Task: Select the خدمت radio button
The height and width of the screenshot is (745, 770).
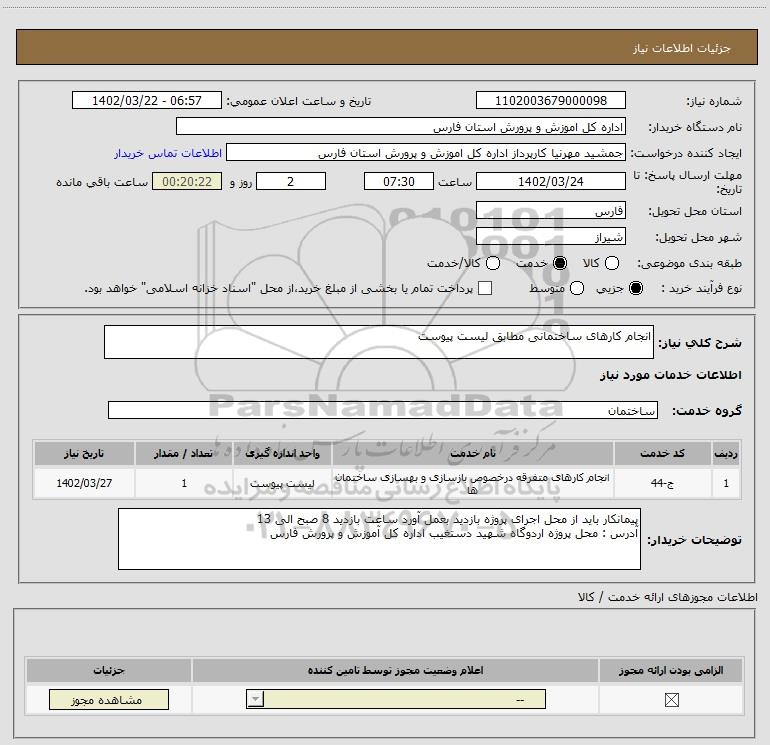Action: (560, 263)
